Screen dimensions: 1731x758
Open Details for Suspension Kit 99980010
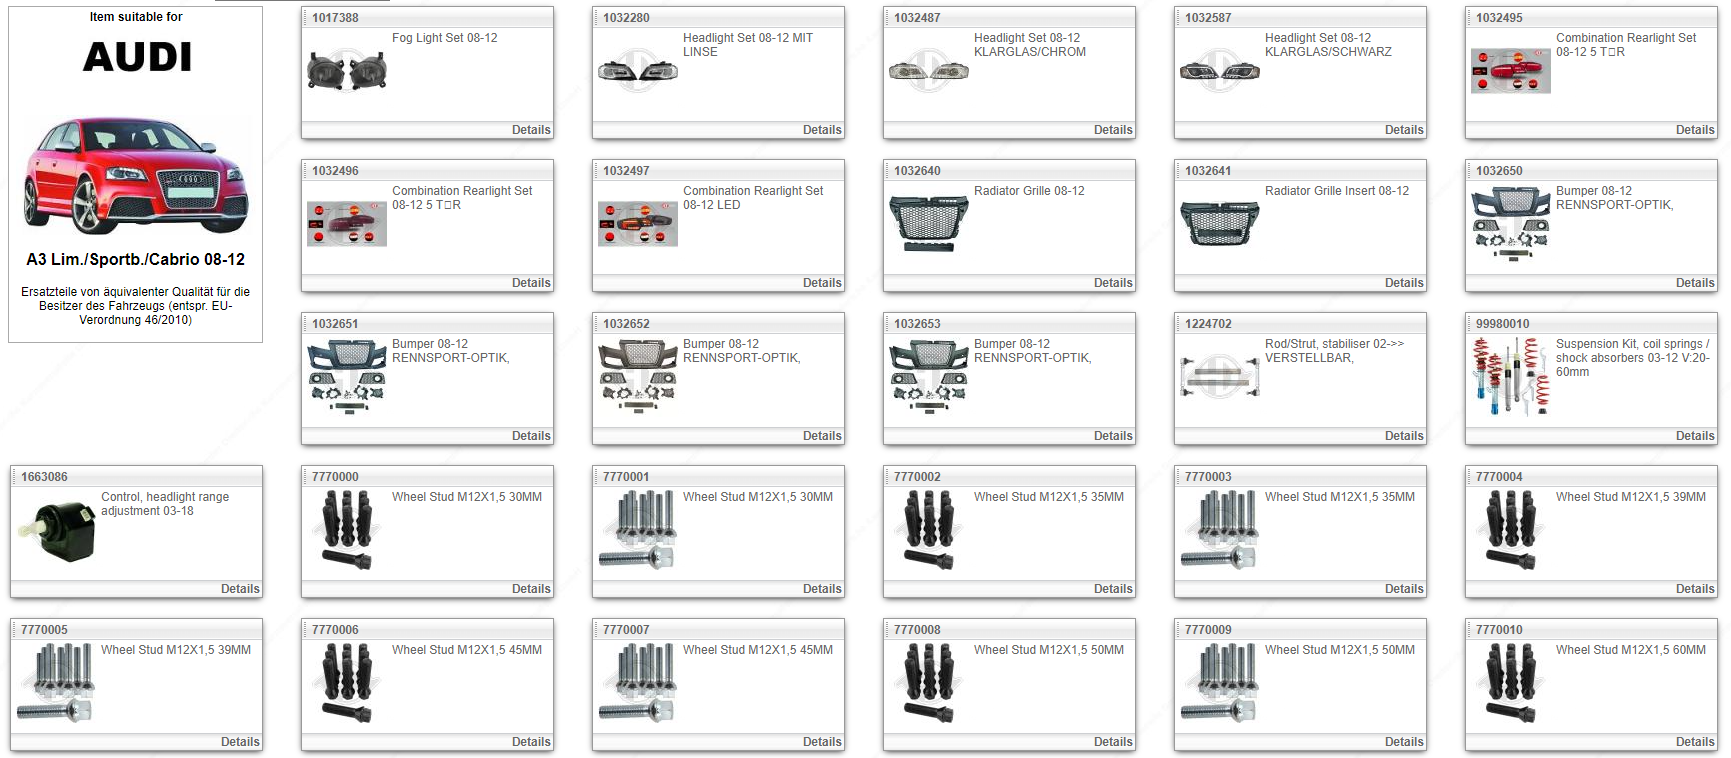(x=1694, y=436)
